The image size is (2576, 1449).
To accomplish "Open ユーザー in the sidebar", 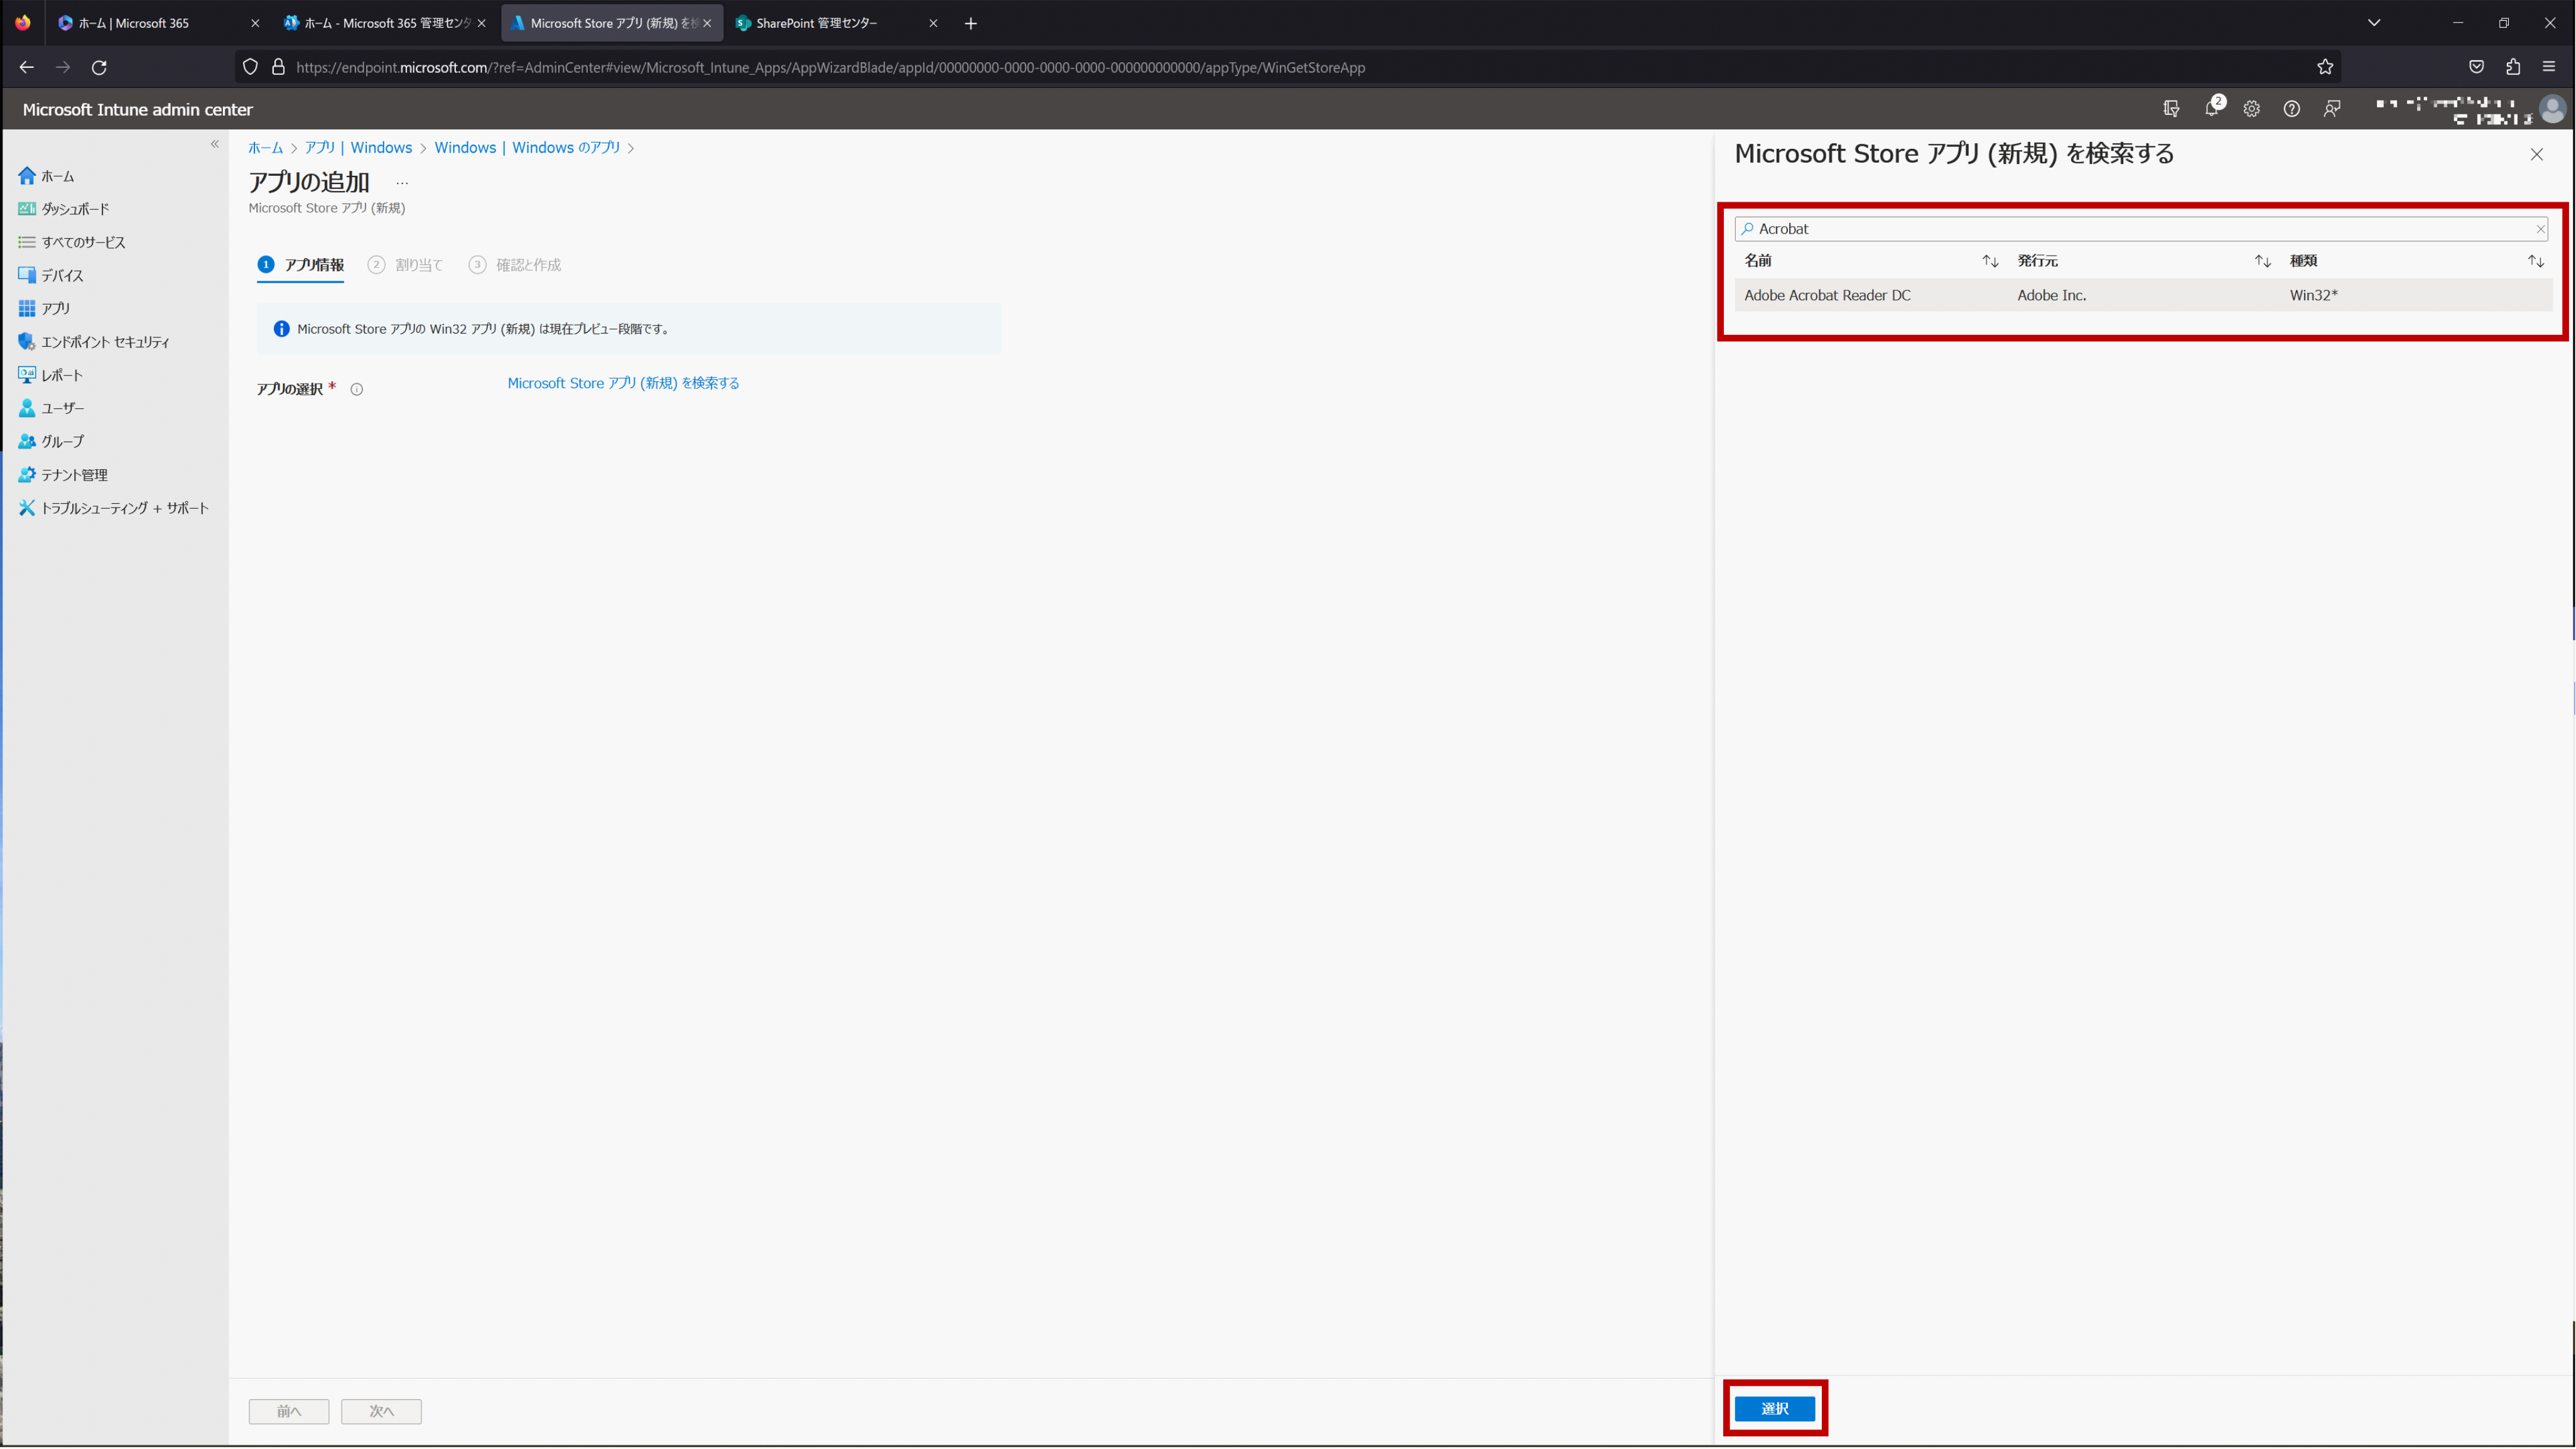I will 51,408.
